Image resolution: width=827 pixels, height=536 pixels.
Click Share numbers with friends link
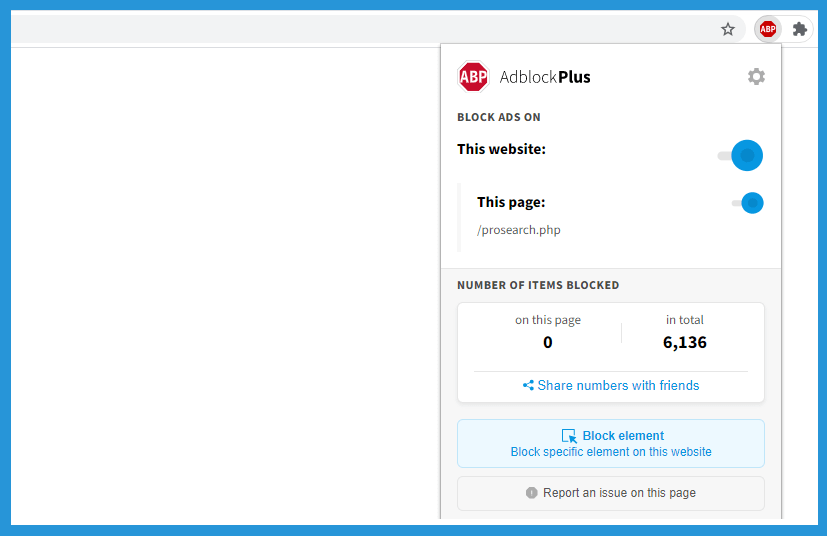611,386
